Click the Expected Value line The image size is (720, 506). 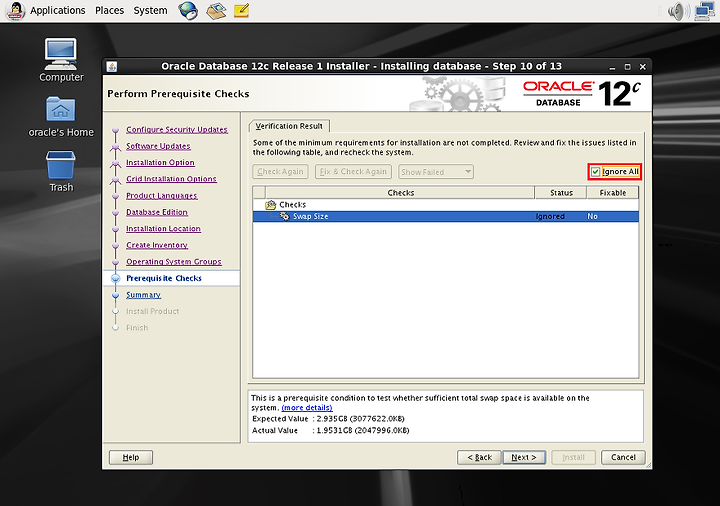click(x=328, y=419)
